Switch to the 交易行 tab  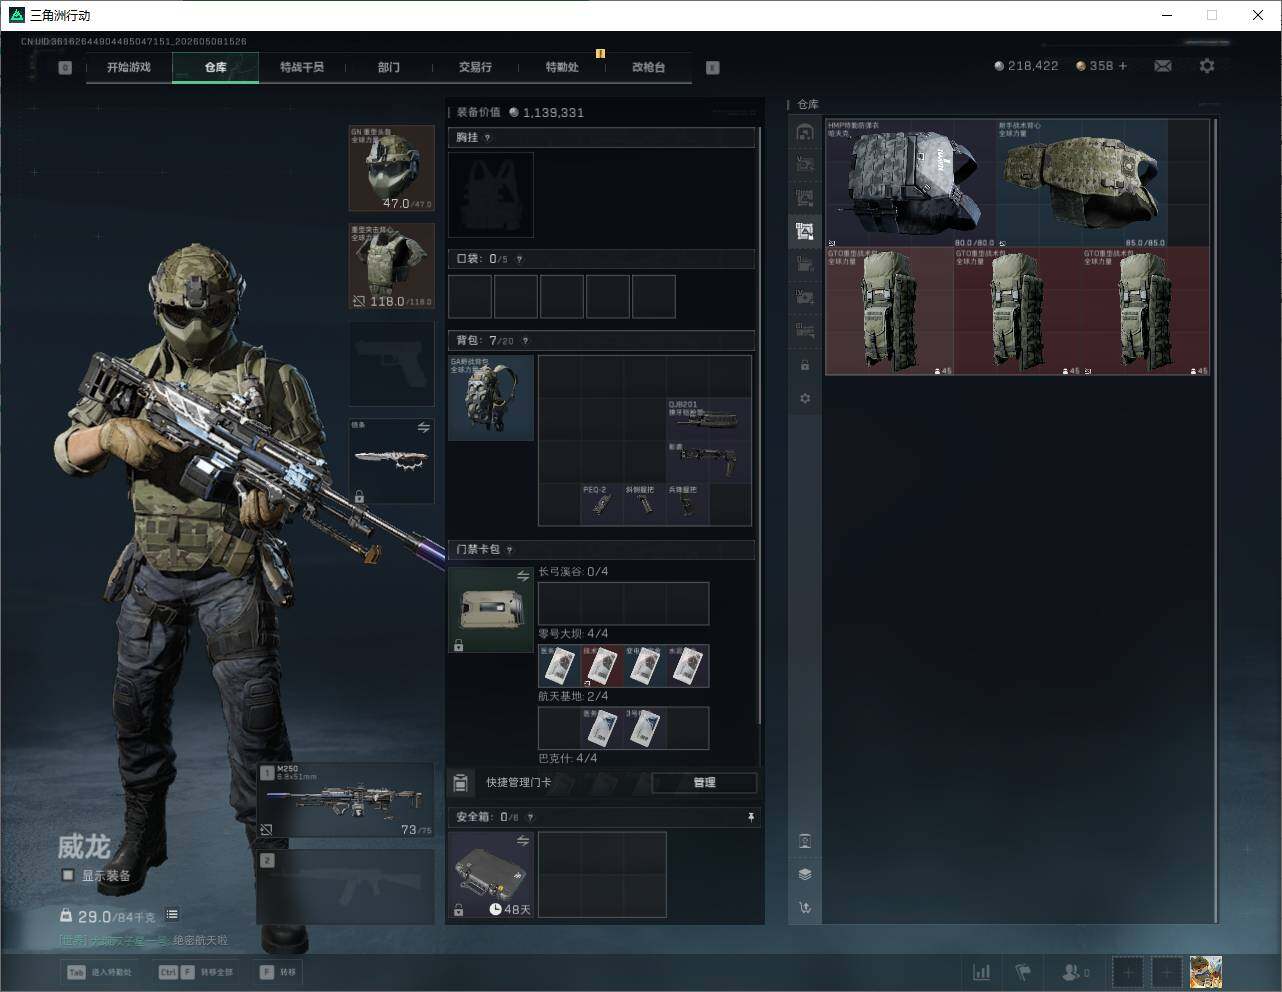click(475, 67)
